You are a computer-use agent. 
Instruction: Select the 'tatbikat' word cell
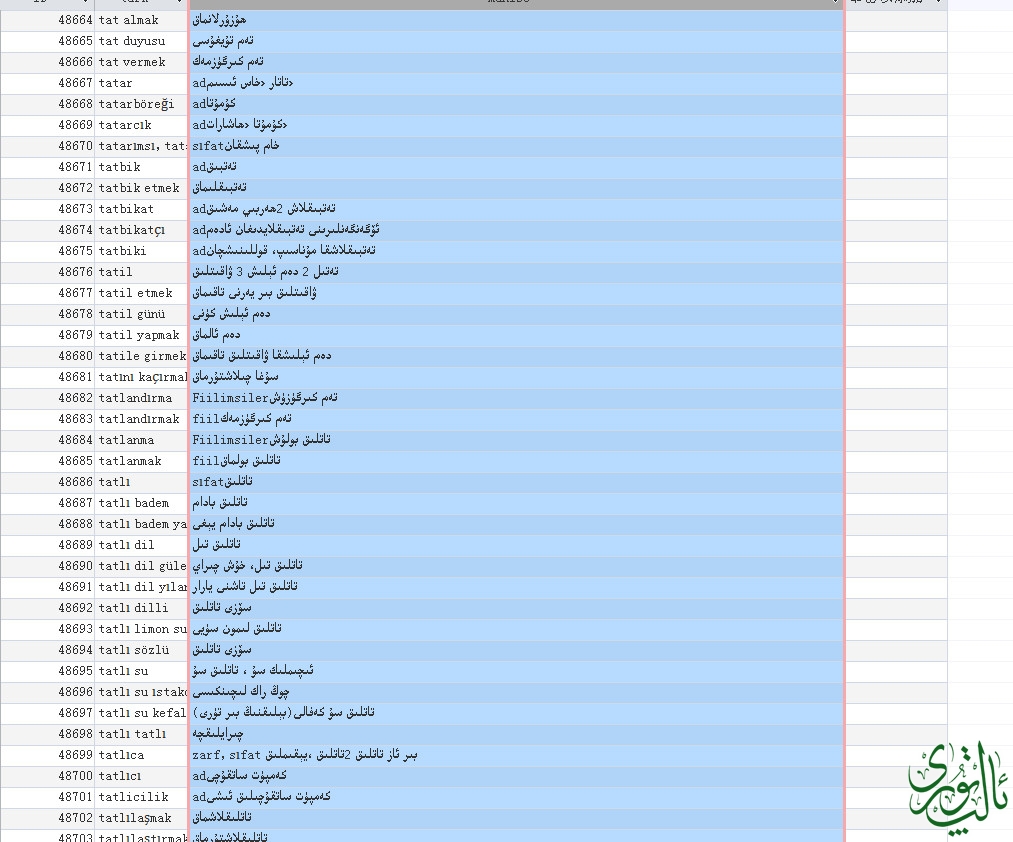[141, 209]
